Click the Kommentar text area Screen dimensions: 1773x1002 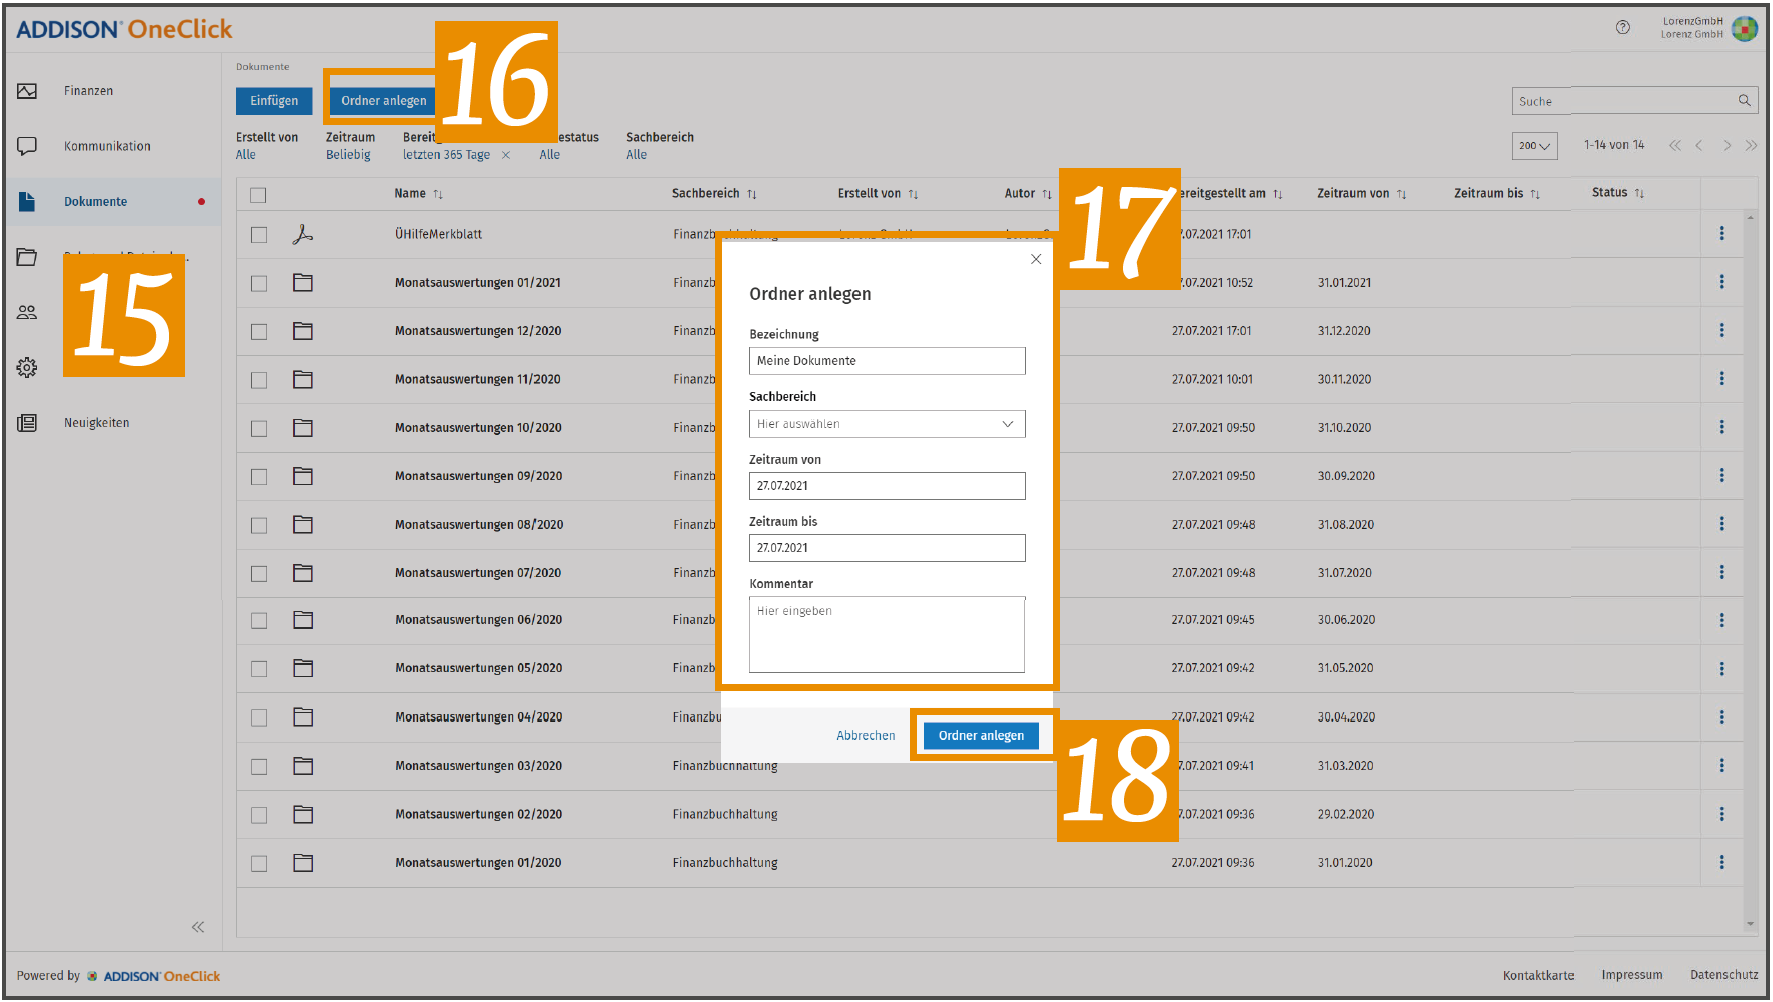point(887,635)
